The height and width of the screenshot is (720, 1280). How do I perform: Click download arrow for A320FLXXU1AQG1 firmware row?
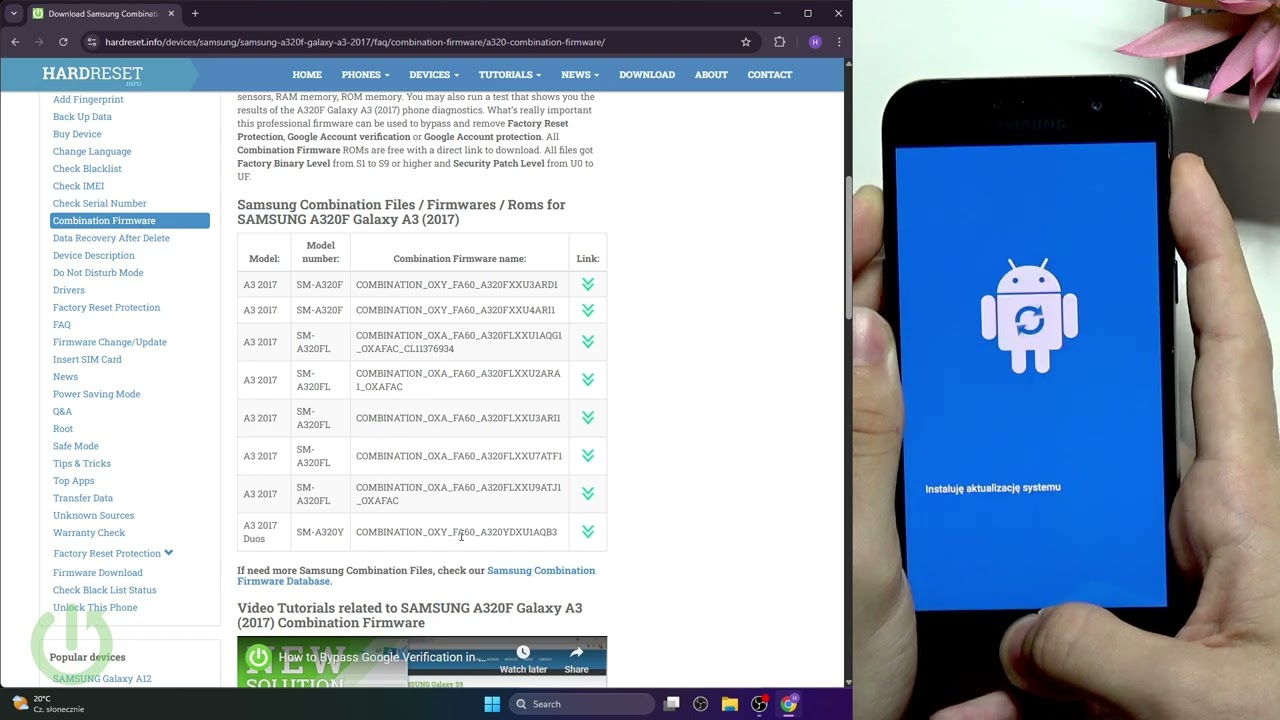tap(588, 342)
